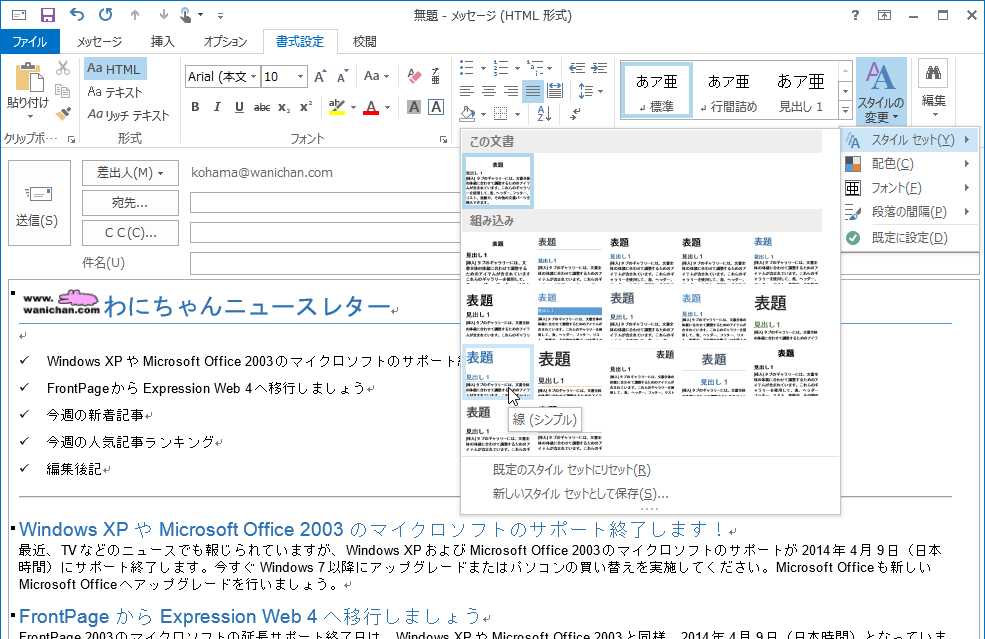
Task: Click the 送信(S) send button
Action: tap(39, 202)
